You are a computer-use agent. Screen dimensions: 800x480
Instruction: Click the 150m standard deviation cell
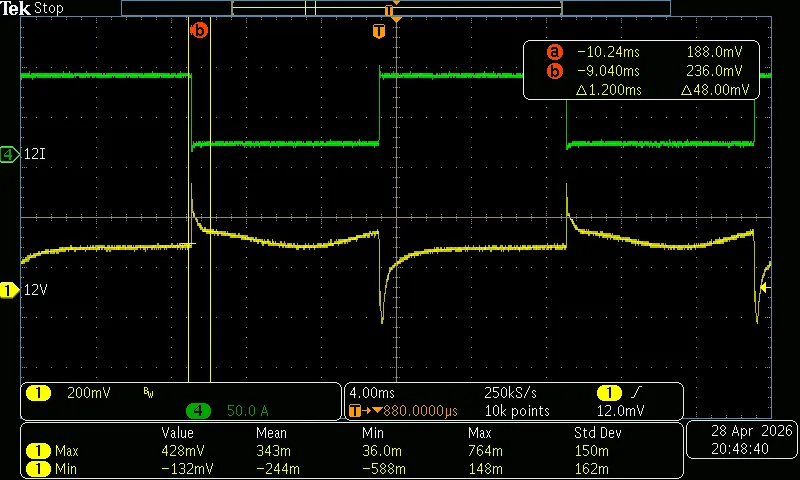coord(591,451)
